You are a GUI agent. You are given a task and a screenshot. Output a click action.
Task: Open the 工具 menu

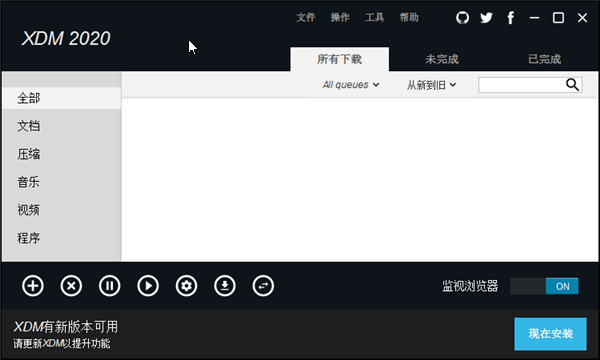click(x=375, y=18)
